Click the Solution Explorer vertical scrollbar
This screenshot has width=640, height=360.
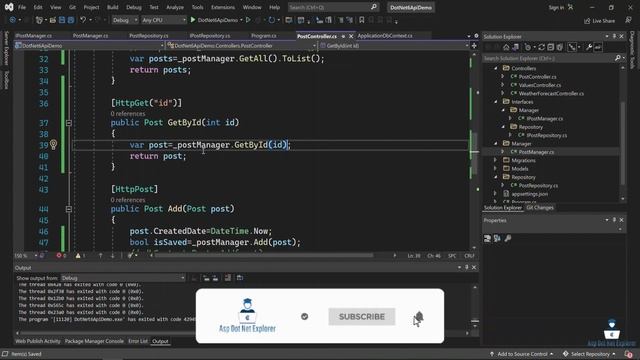623,143
